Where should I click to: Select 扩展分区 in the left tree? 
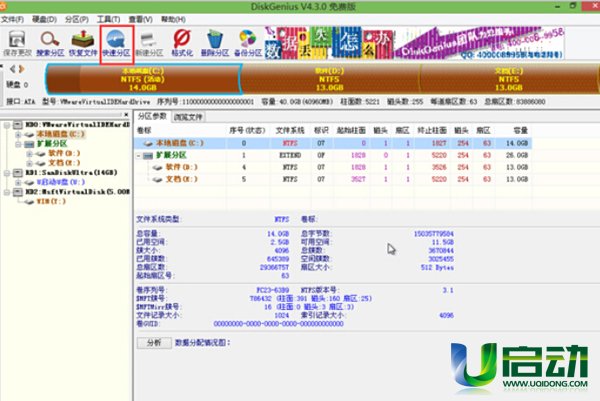tap(52, 144)
